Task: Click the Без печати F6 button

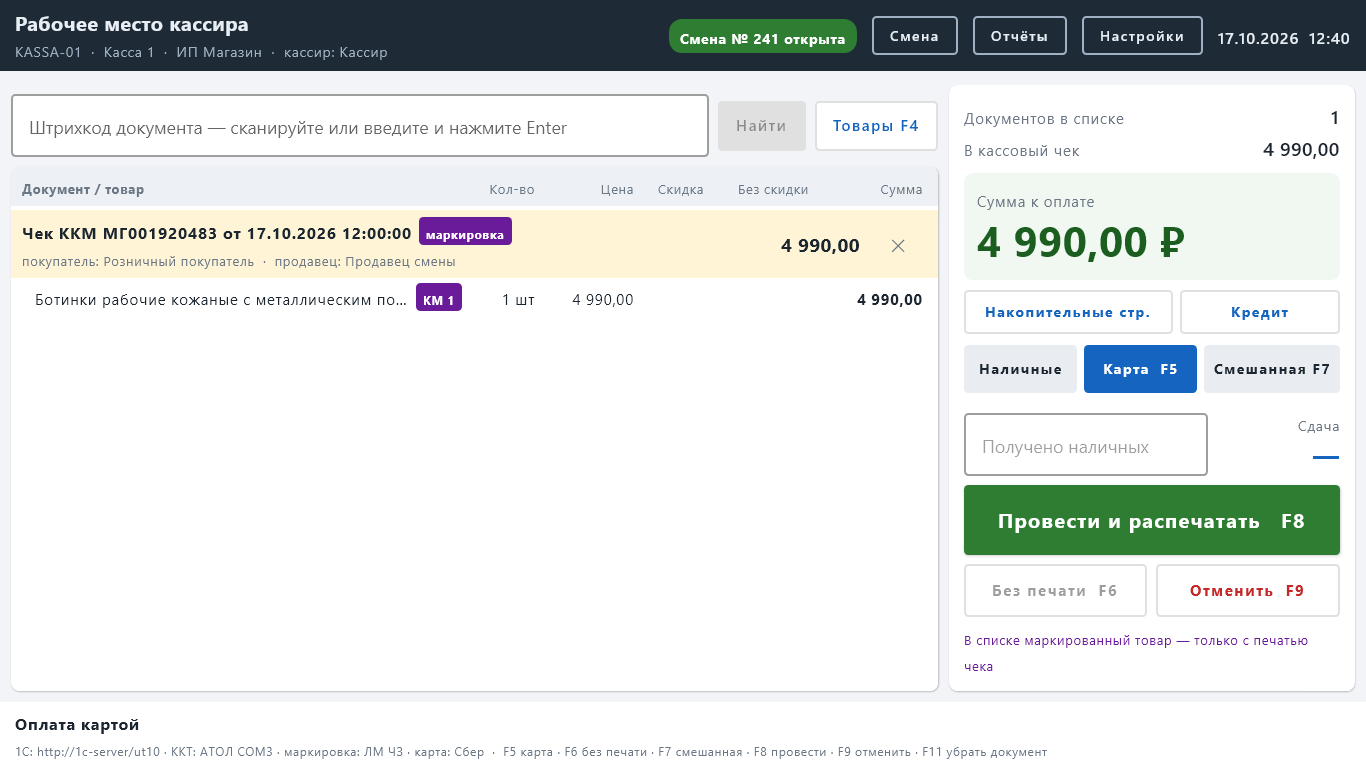Action: point(1055,591)
